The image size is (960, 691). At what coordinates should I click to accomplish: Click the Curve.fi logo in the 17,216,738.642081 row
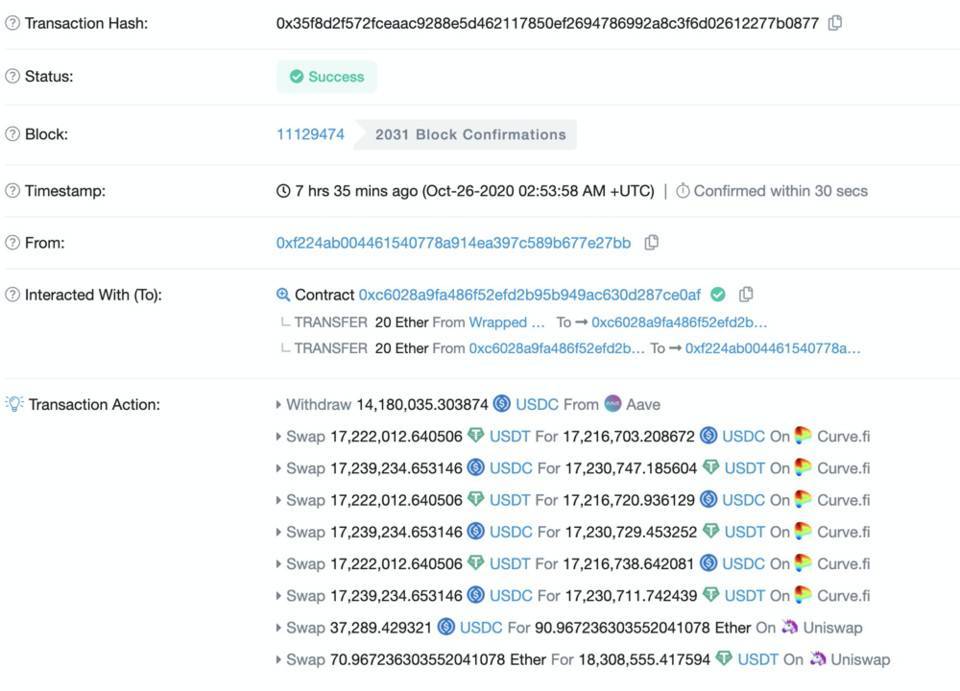[x=803, y=563]
